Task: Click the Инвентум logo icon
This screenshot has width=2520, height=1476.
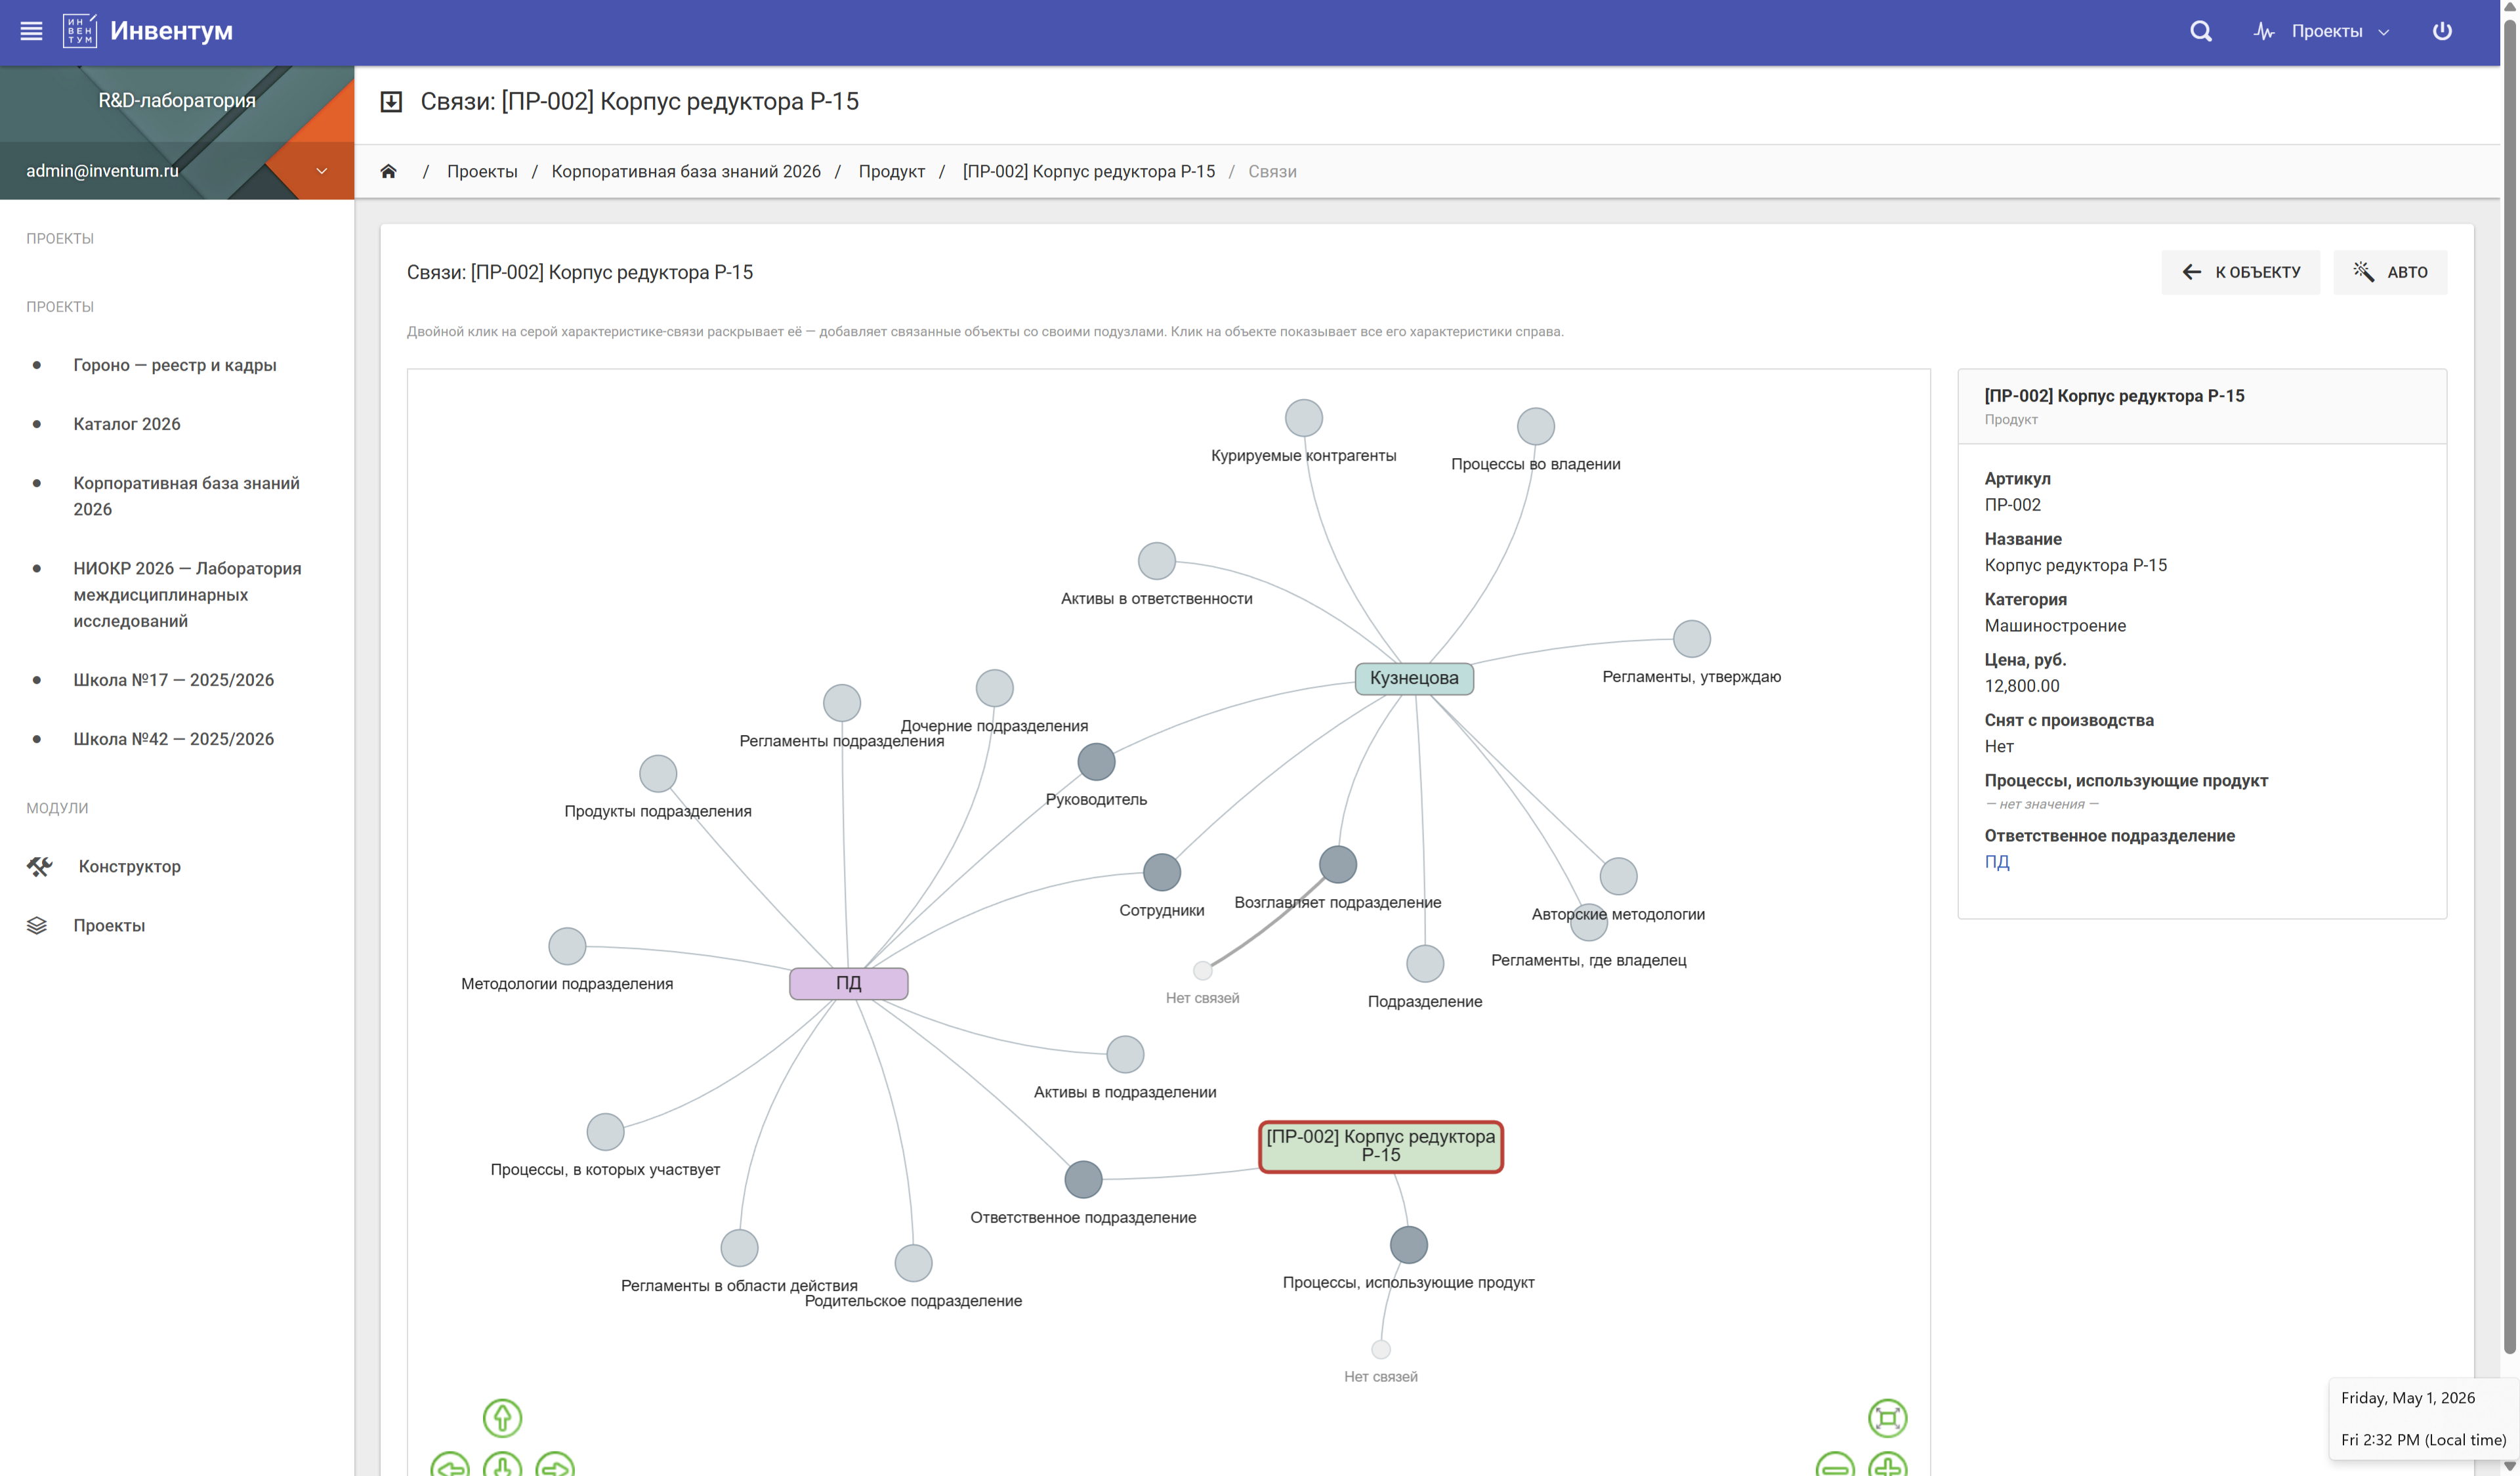Action: tap(79, 31)
